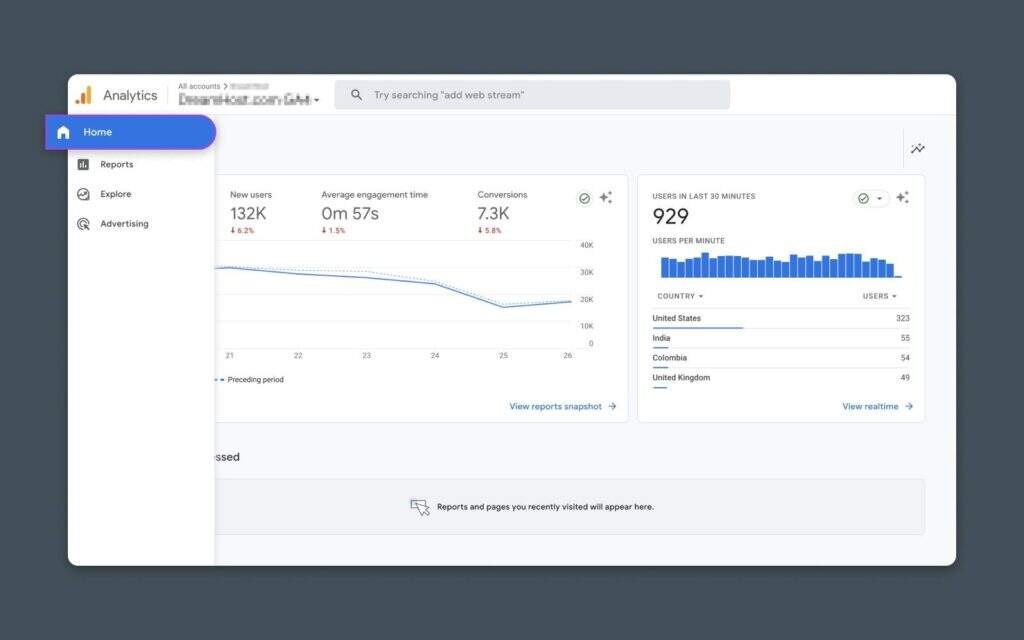Open Advertising via its sidebar icon
1024x640 pixels.
click(x=83, y=224)
